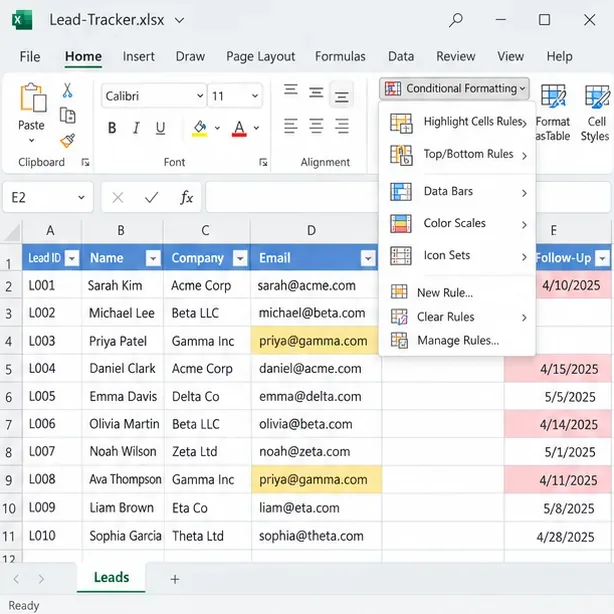Switch to the Review tab
This screenshot has height=614, width=614.
(x=456, y=56)
